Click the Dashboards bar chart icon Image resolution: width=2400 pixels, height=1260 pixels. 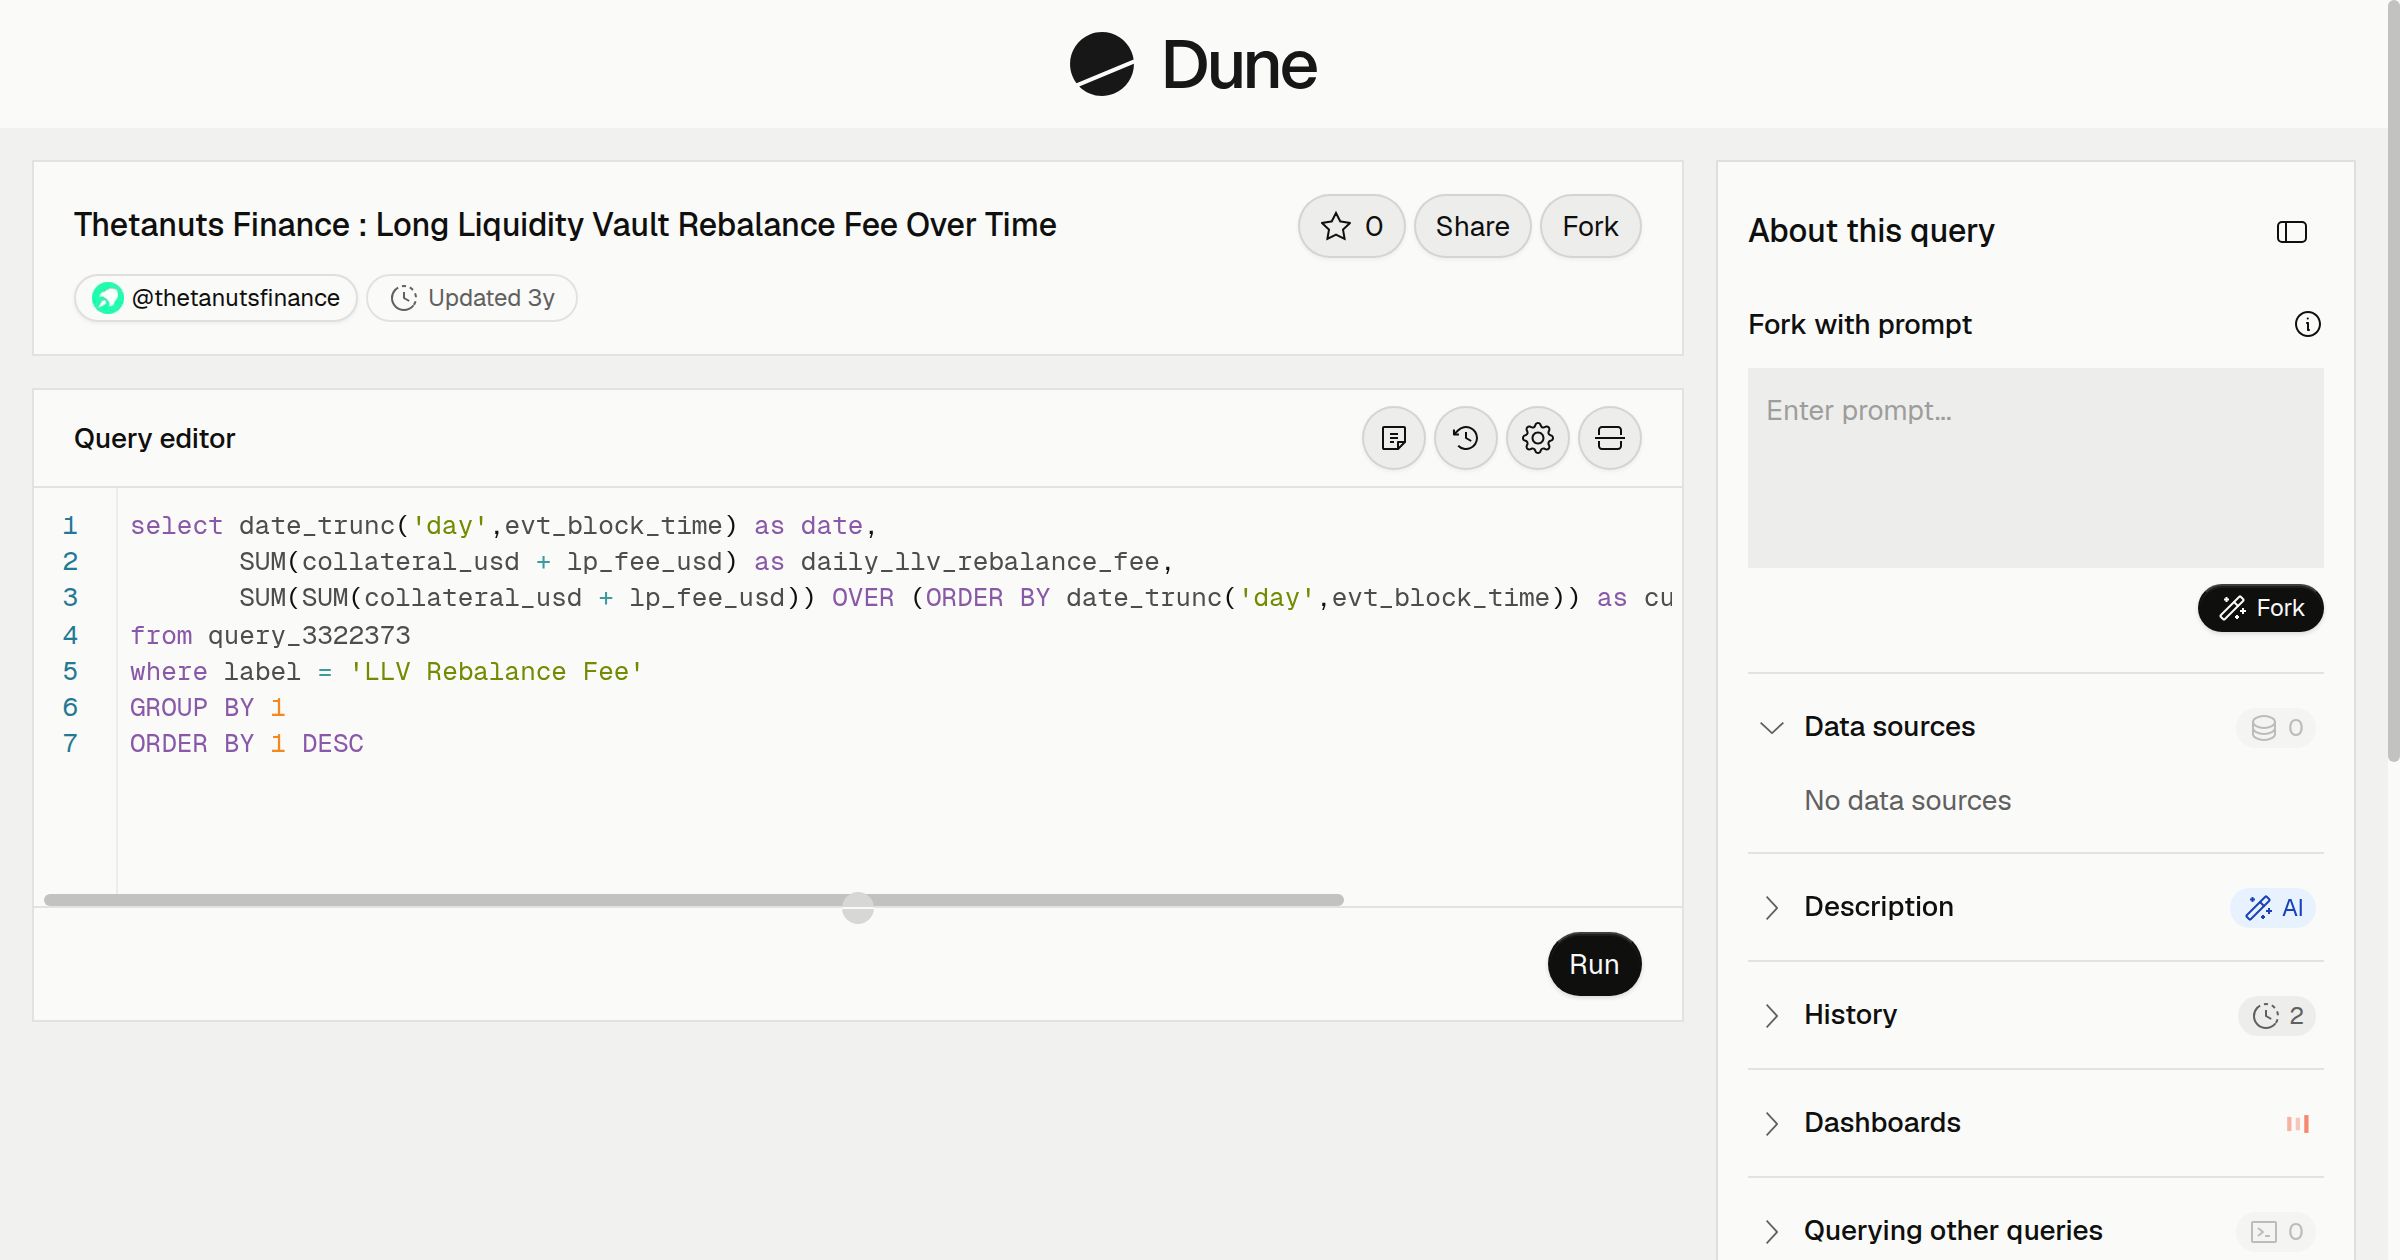[2297, 1123]
